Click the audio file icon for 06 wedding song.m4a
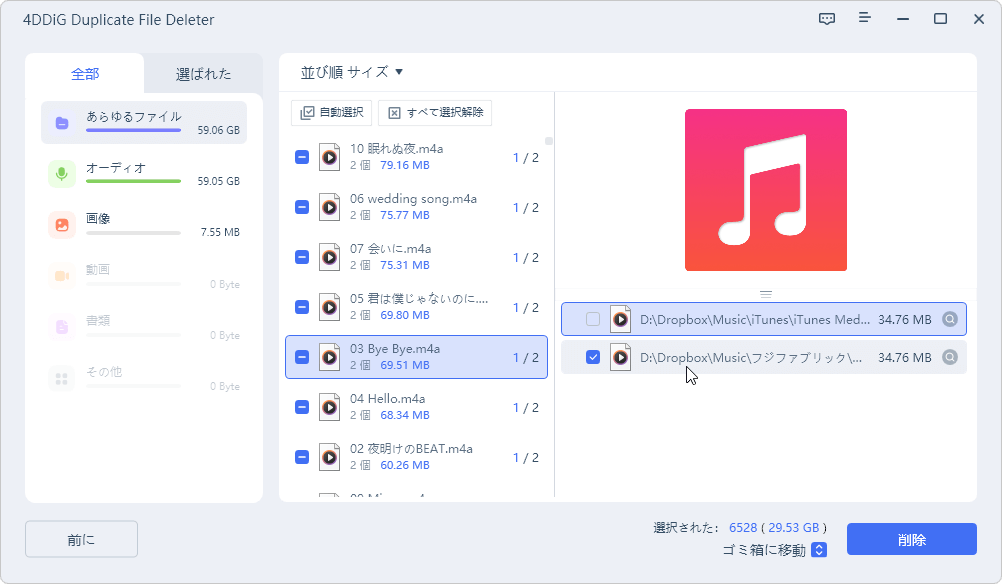Image resolution: width=1002 pixels, height=584 pixels. coord(330,207)
